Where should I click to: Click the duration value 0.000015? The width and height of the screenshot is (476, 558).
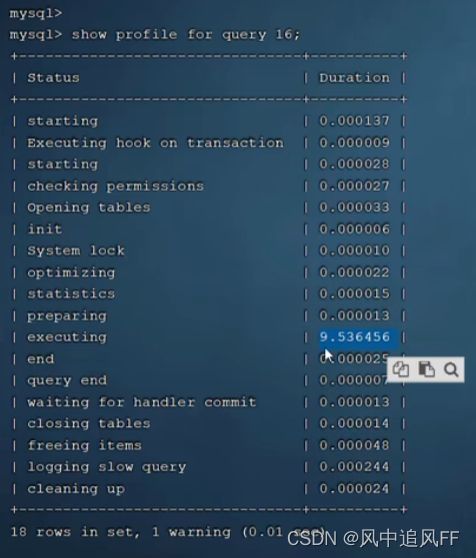pyautogui.click(x=354, y=294)
